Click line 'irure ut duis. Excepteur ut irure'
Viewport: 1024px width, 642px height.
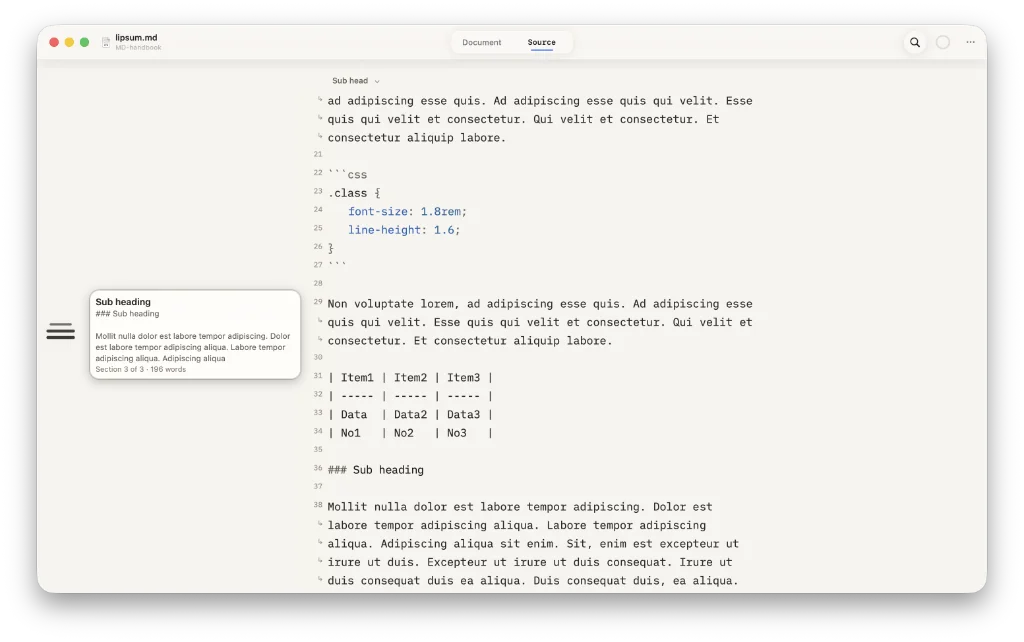[530, 562]
